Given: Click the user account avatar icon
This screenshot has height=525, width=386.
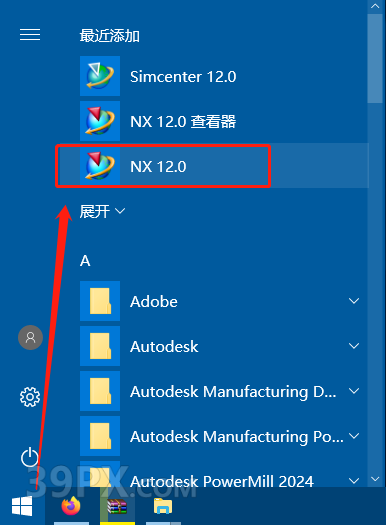Looking at the screenshot, I should tap(30, 337).
